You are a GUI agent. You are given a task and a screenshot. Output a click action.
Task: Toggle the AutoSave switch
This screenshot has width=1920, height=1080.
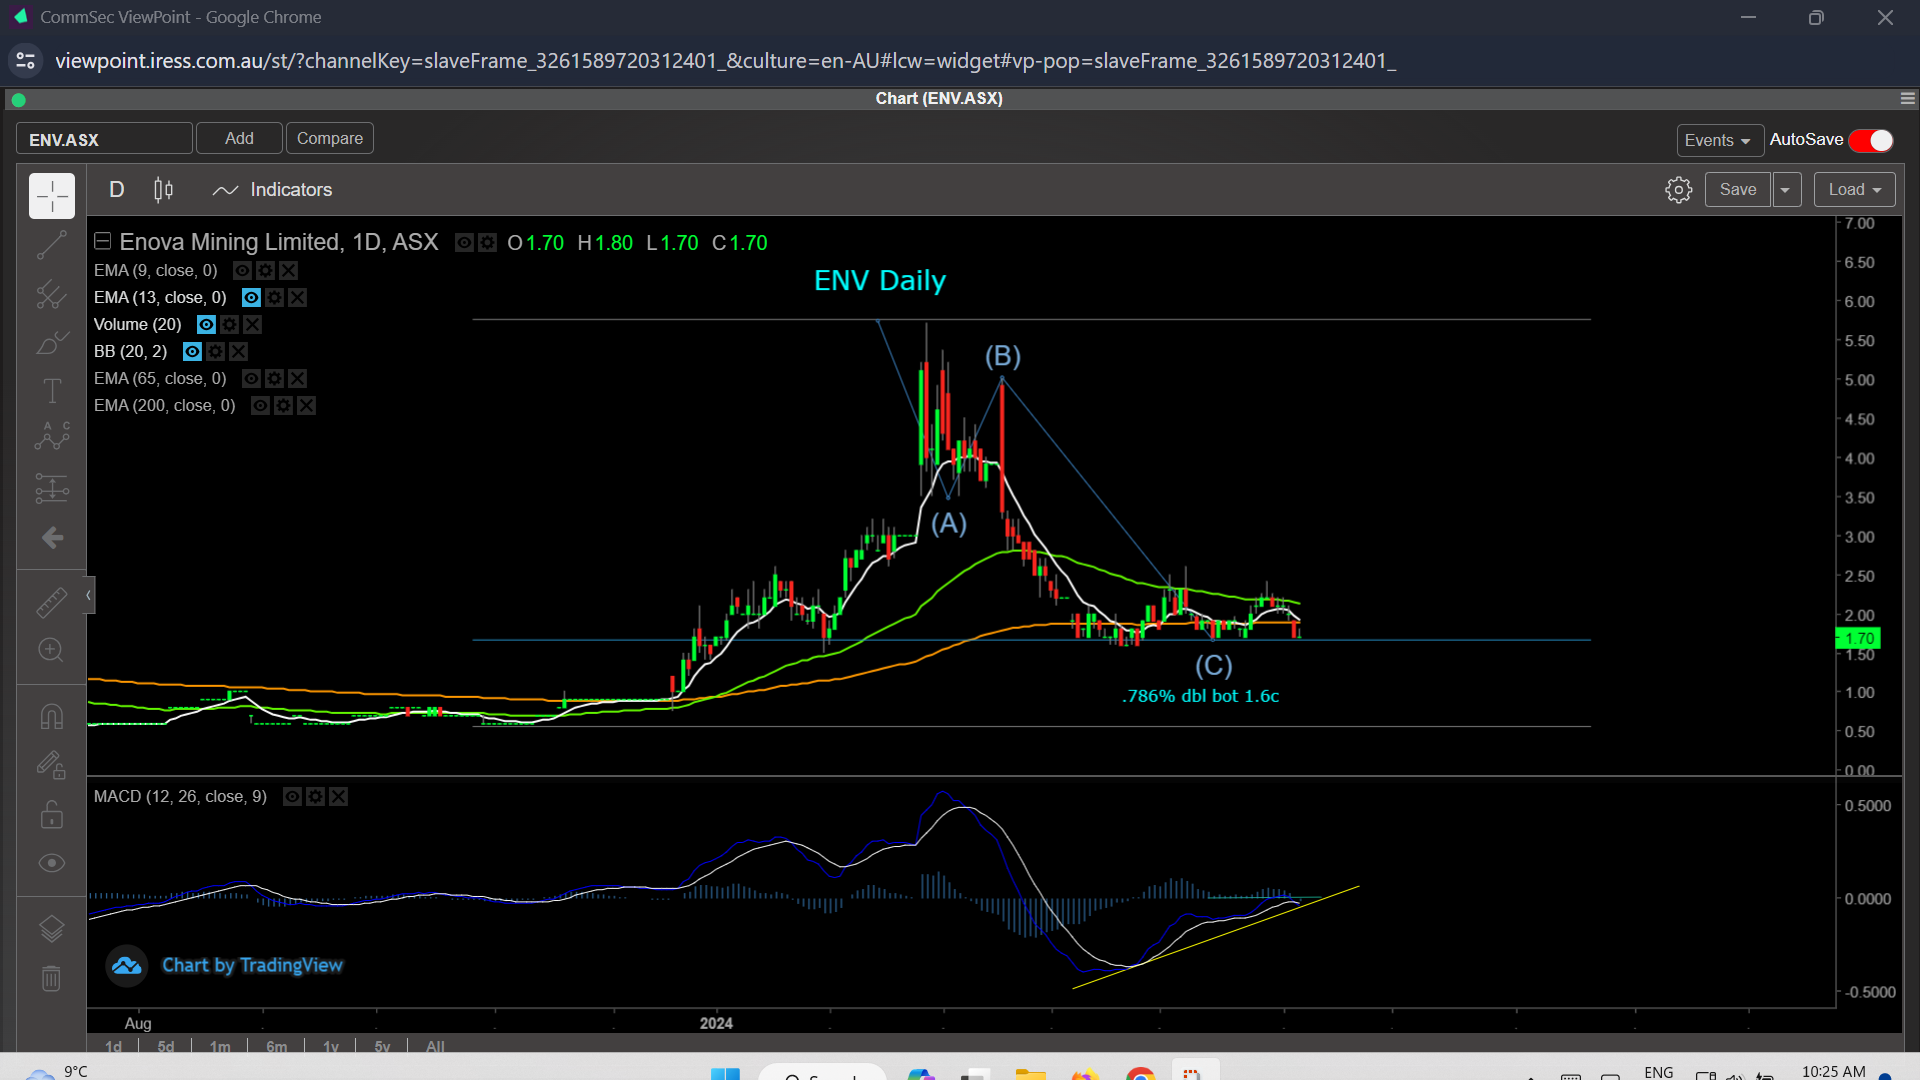1871,140
